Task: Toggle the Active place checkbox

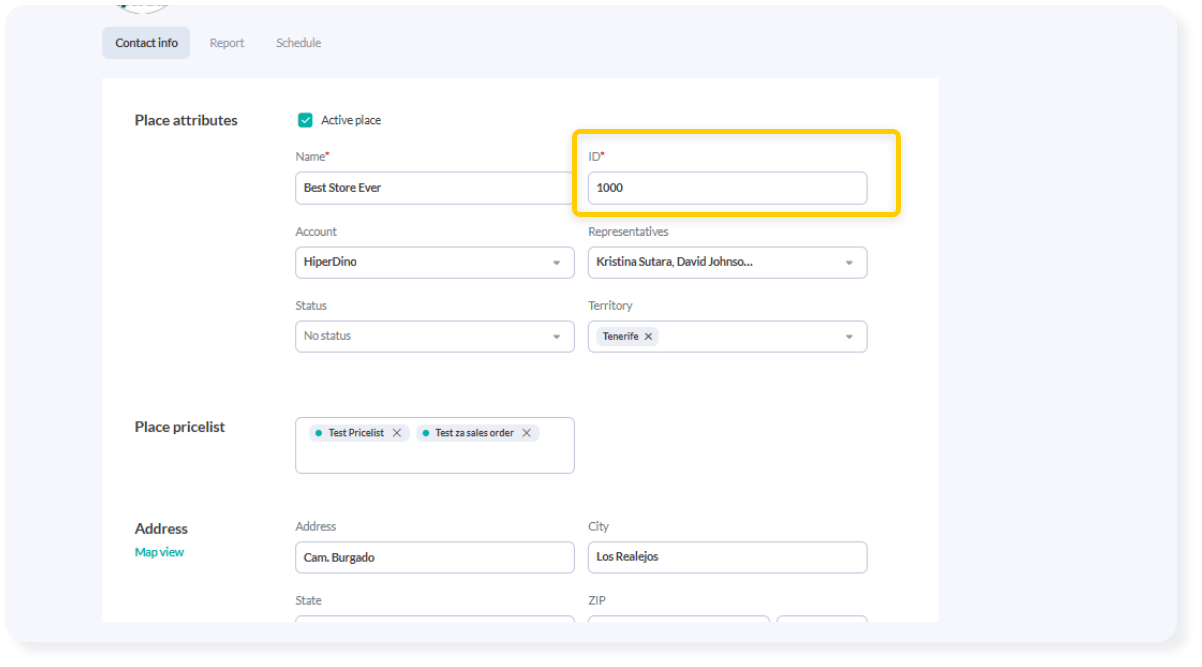Action: [x=306, y=121]
